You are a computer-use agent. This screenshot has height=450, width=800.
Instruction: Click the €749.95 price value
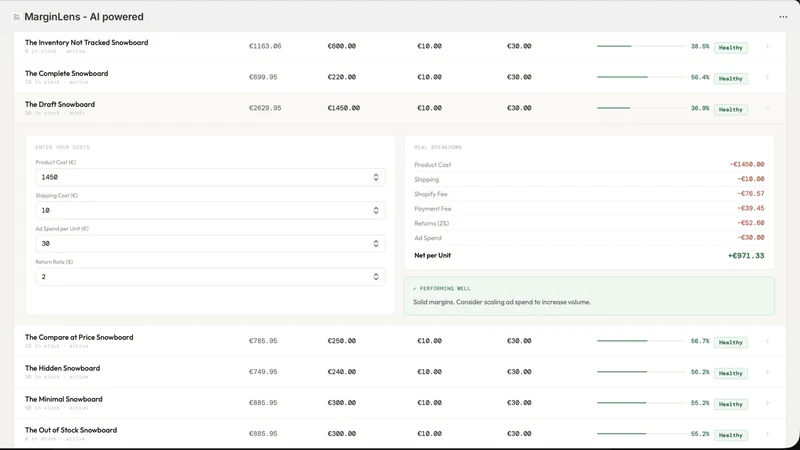click(263, 371)
